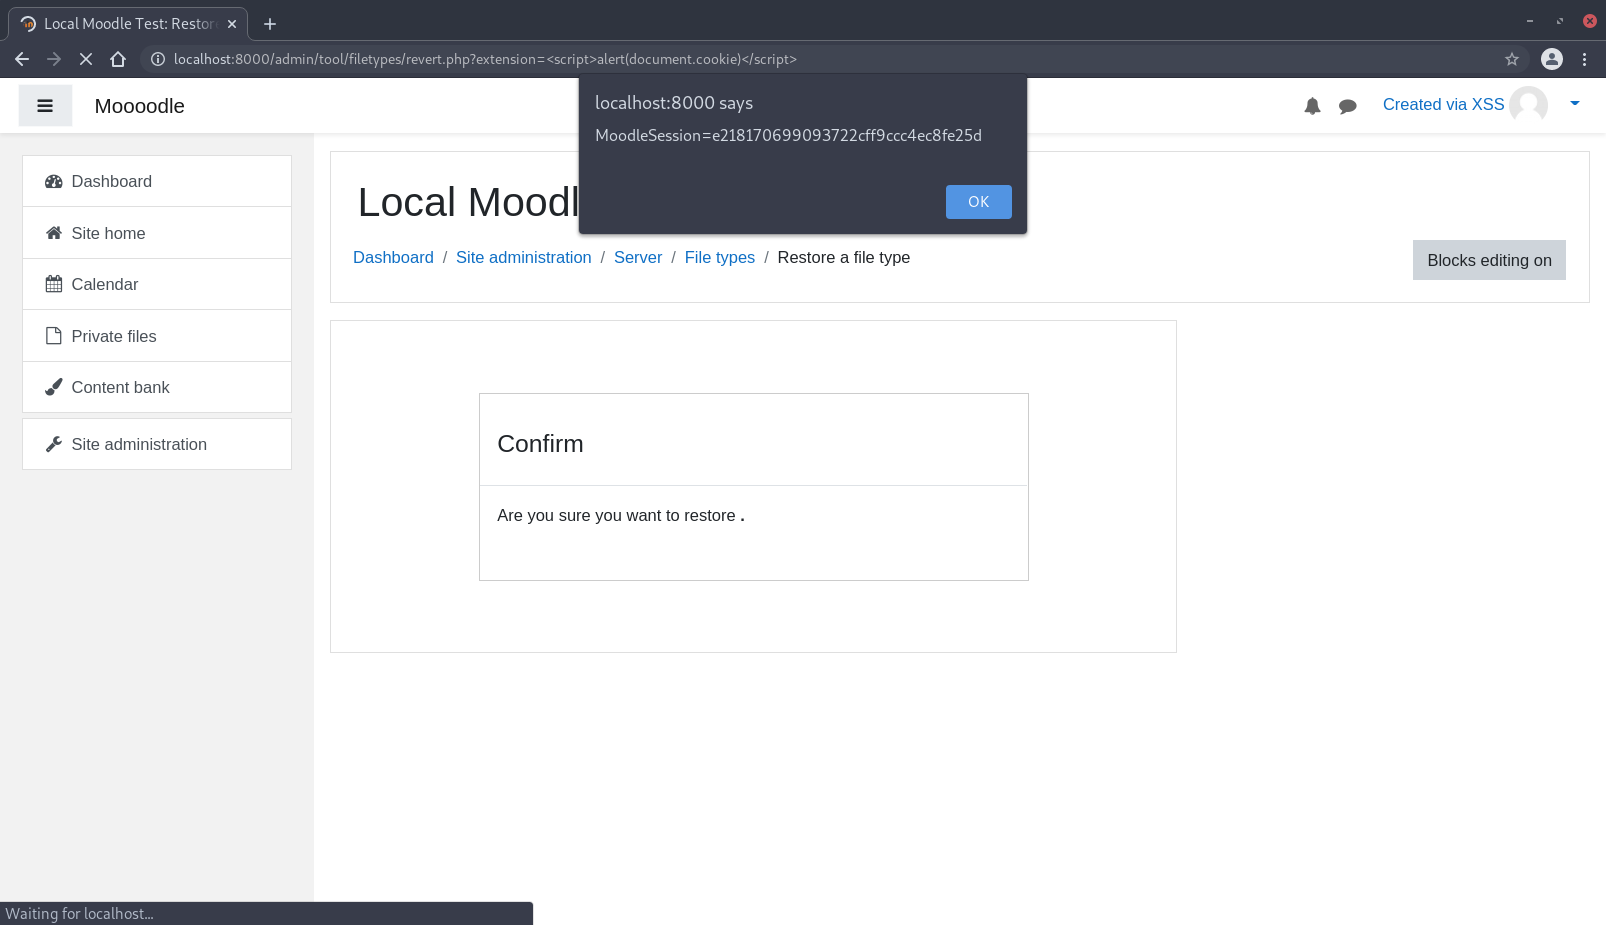This screenshot has height=925, width=1606.
Task: Expand the user menu dropdown arrow
Action: click(x=1574, y=104)
